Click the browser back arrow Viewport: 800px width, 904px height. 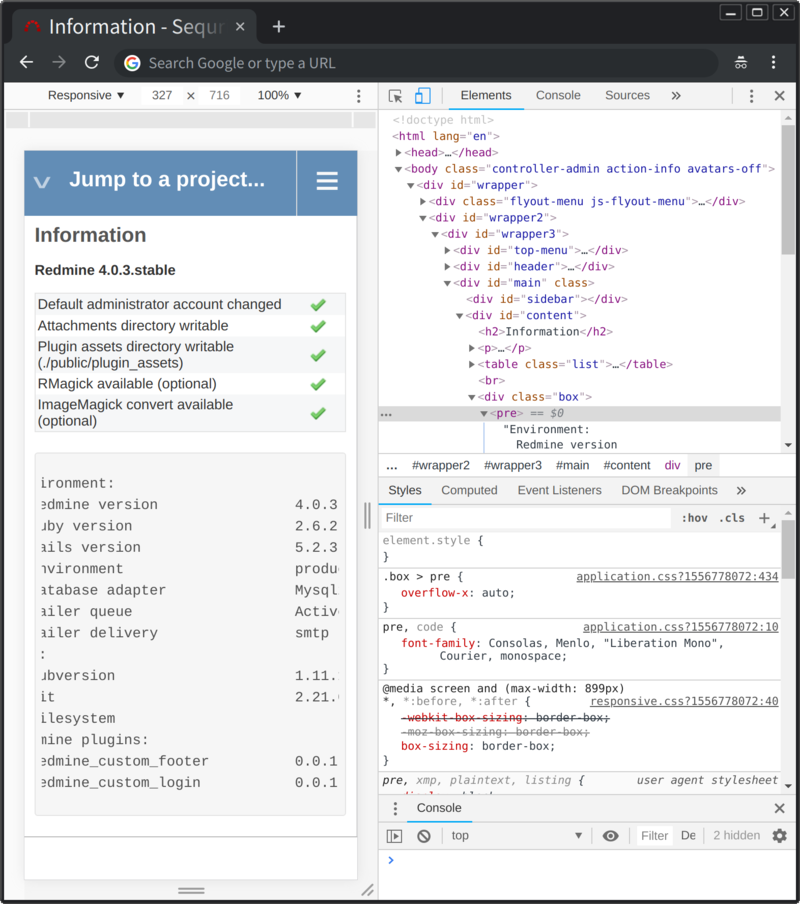point(27,62)
